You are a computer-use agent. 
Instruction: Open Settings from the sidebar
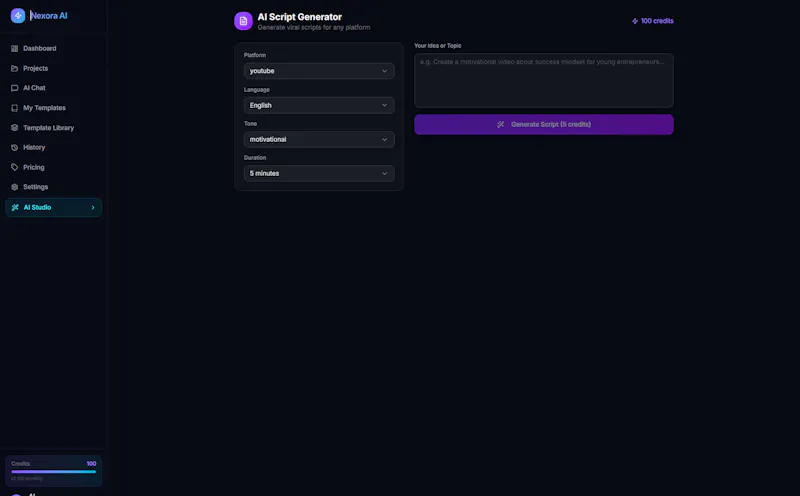click(x=54, y=187)
